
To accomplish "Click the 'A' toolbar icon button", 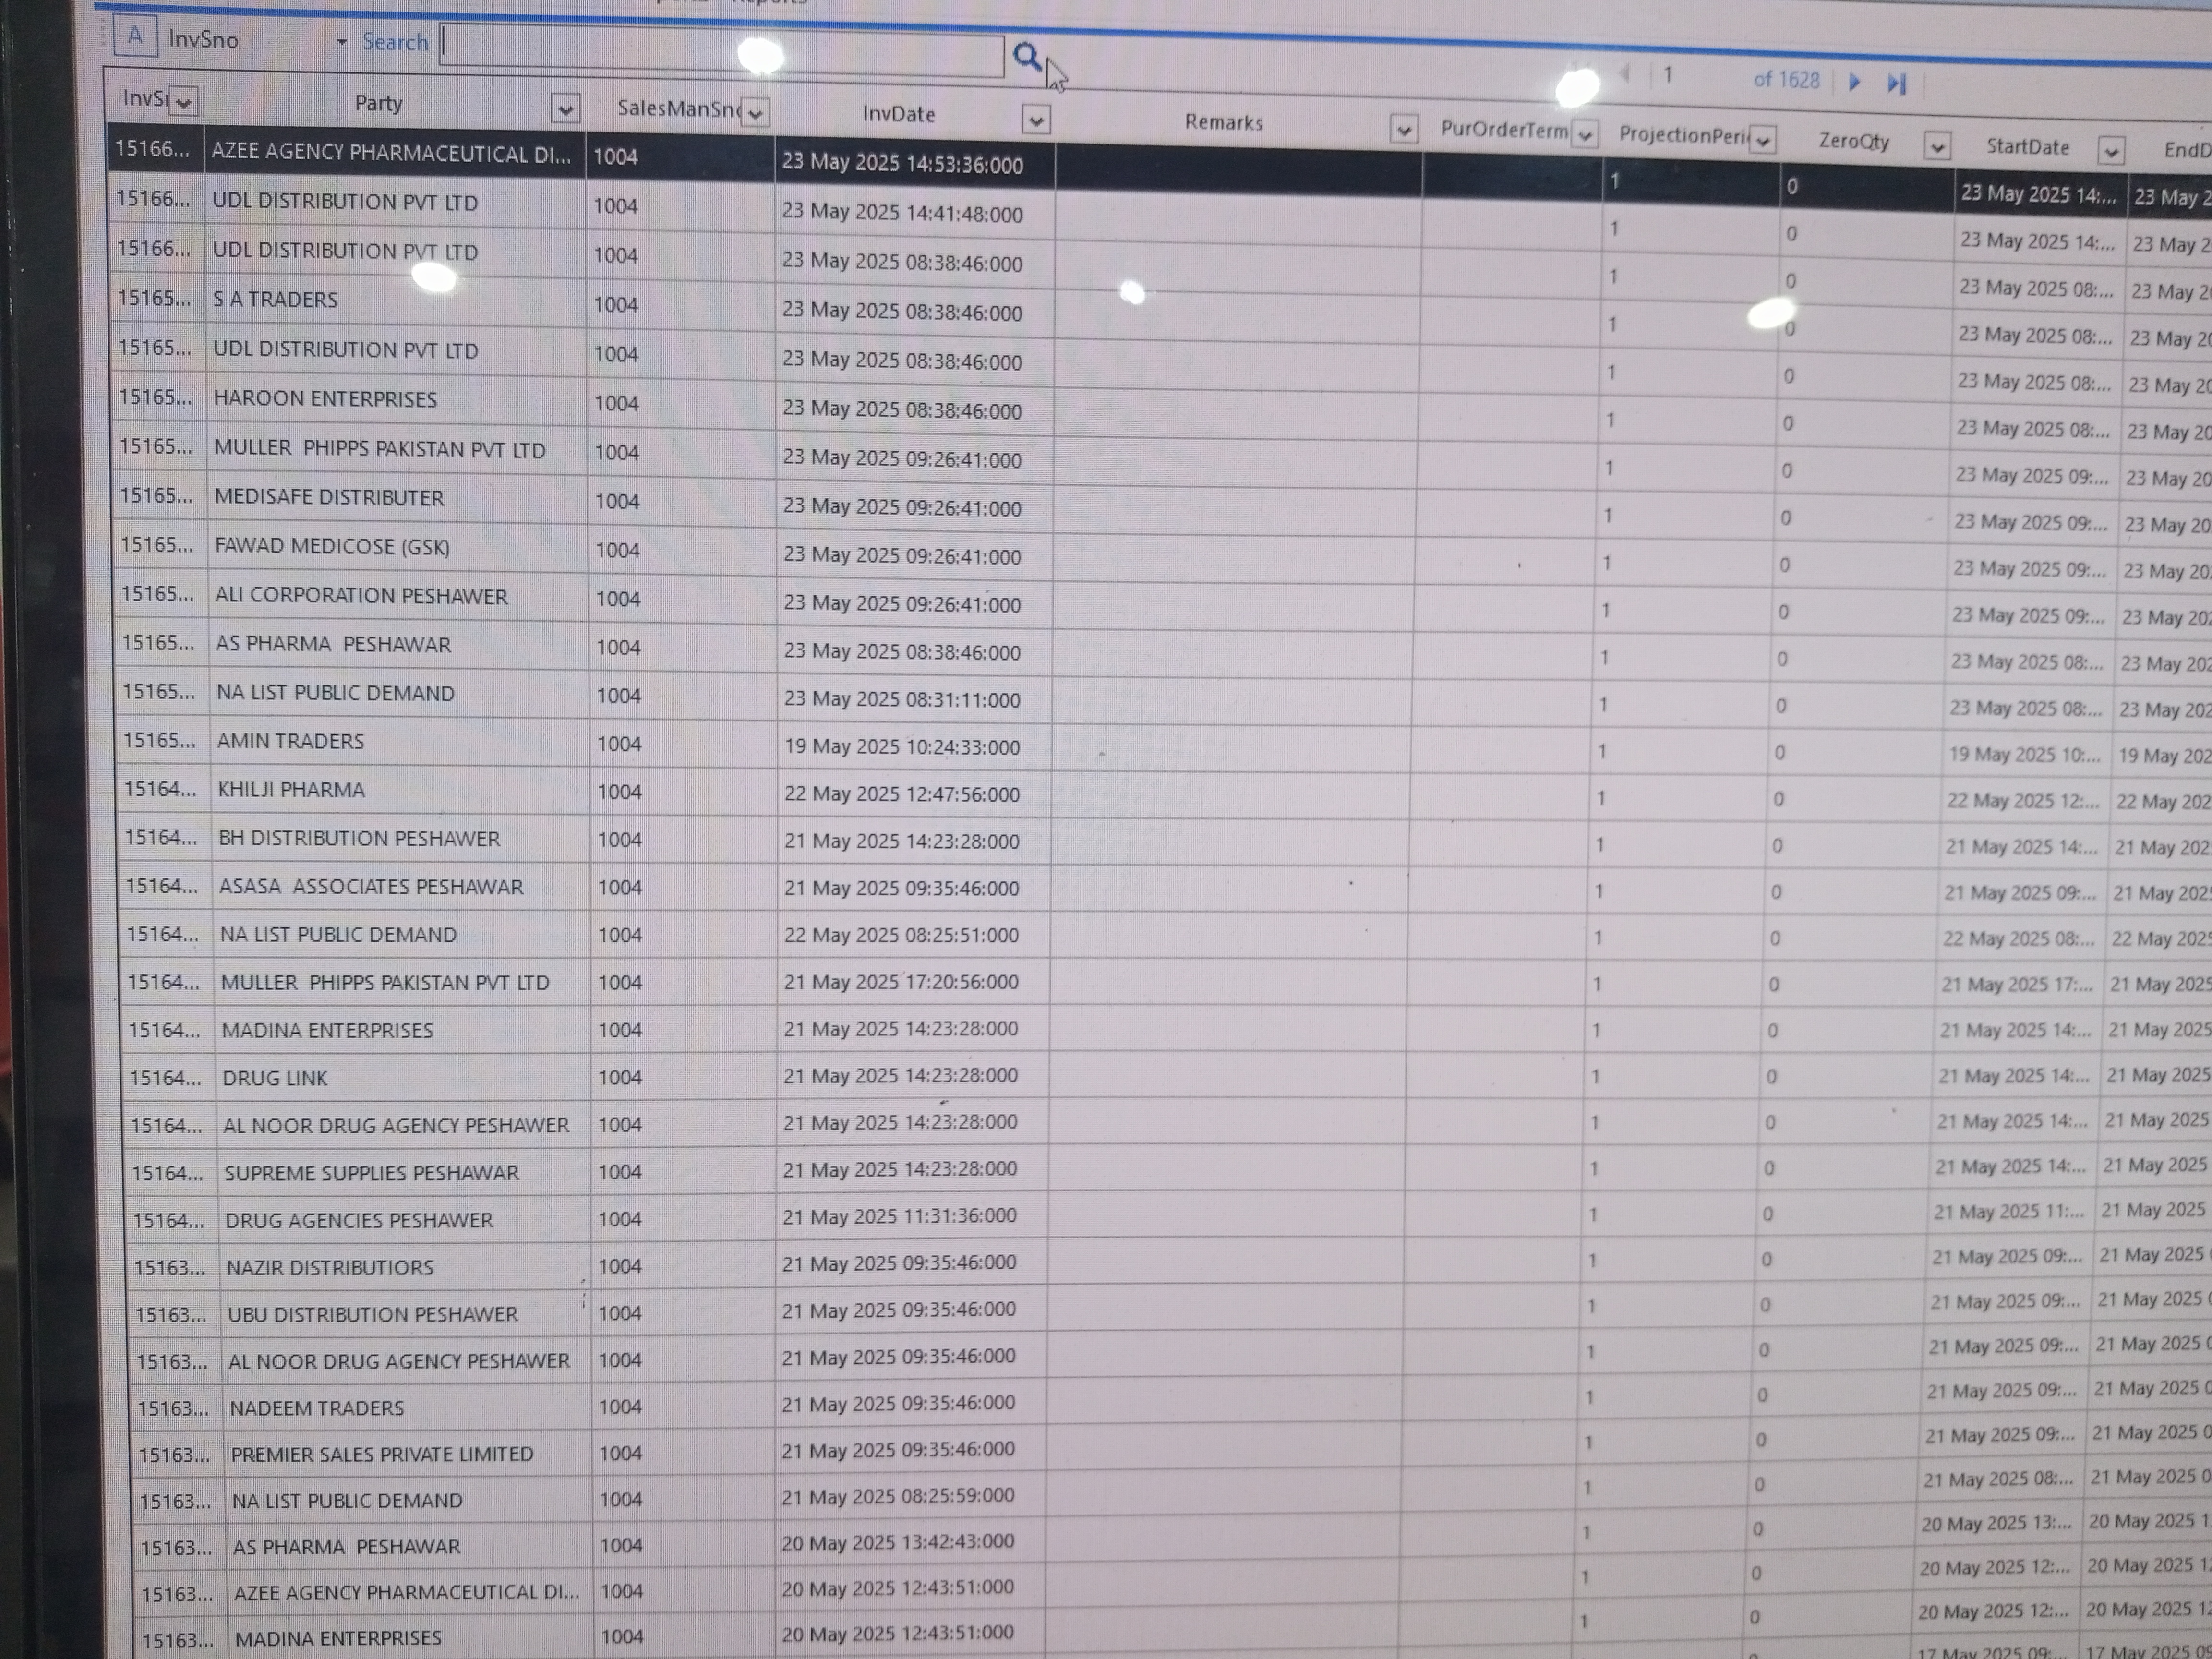I will [135, 37].
